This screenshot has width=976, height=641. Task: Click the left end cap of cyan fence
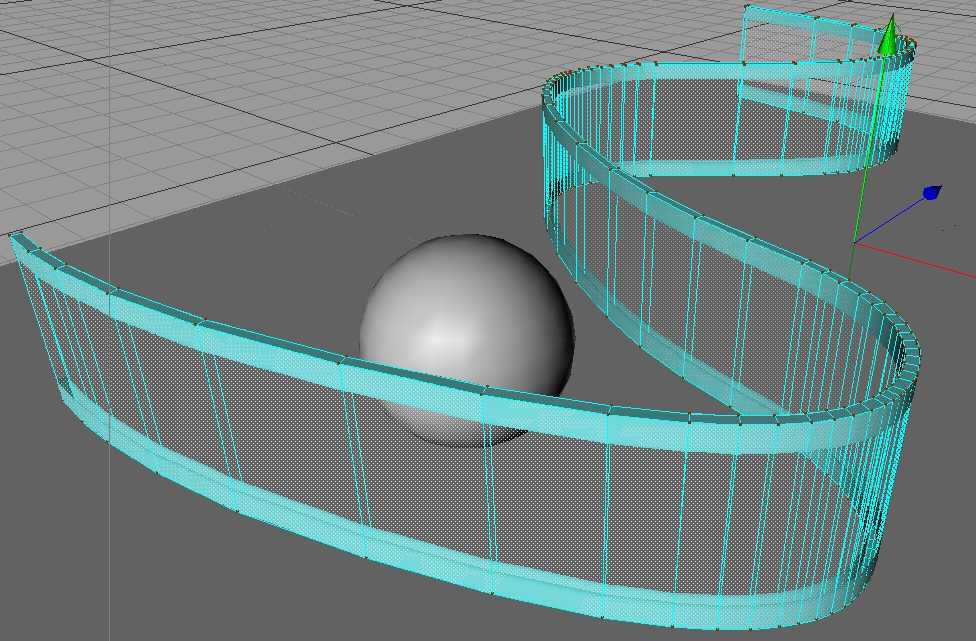pyautogui.click(x=18, y=241)
